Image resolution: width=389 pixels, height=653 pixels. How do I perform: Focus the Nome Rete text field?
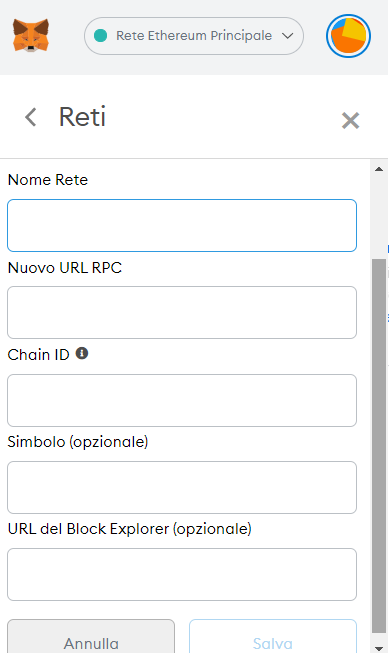182,225
